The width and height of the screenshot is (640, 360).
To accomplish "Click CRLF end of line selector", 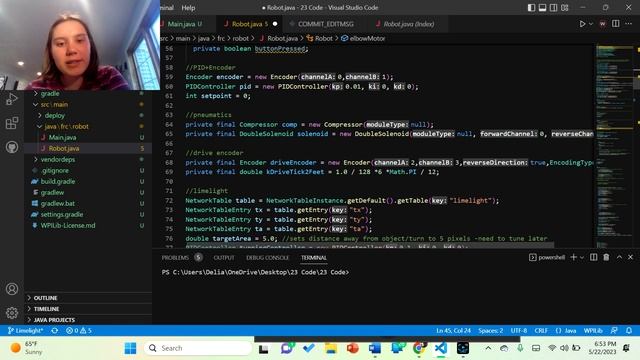I will [x=541, y=331].
